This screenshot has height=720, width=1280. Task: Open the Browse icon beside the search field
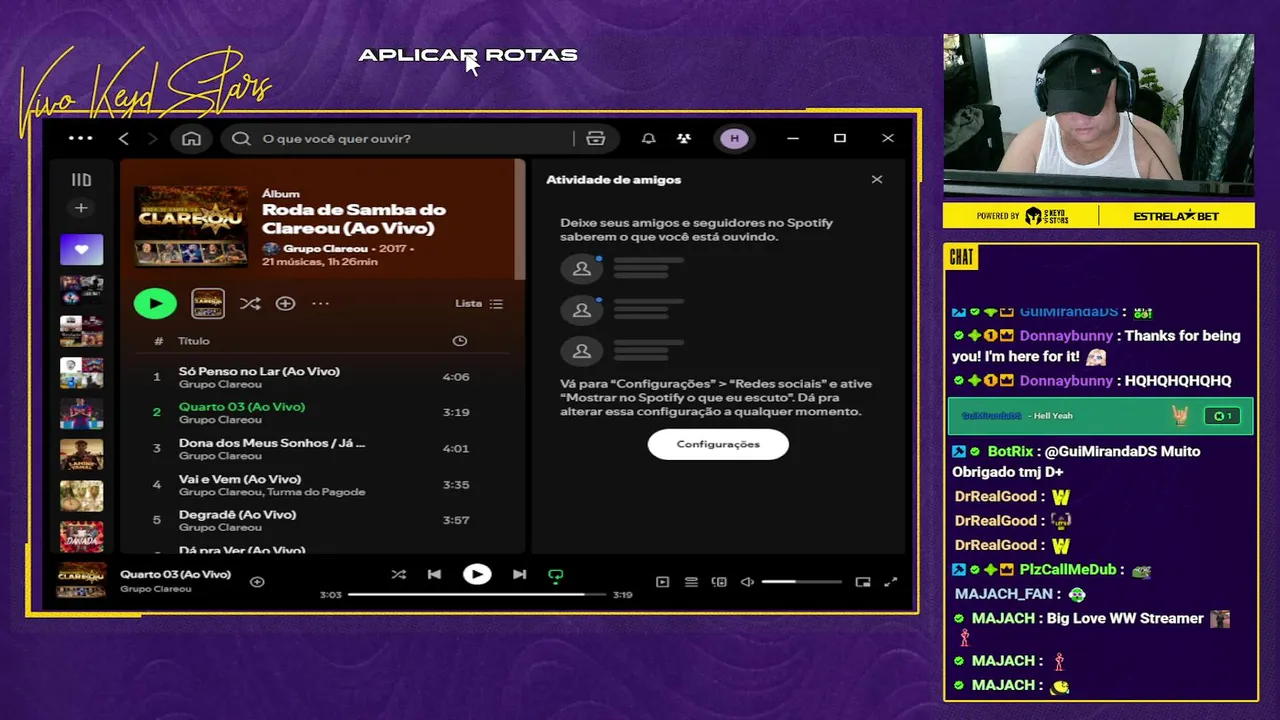[596, 139]
